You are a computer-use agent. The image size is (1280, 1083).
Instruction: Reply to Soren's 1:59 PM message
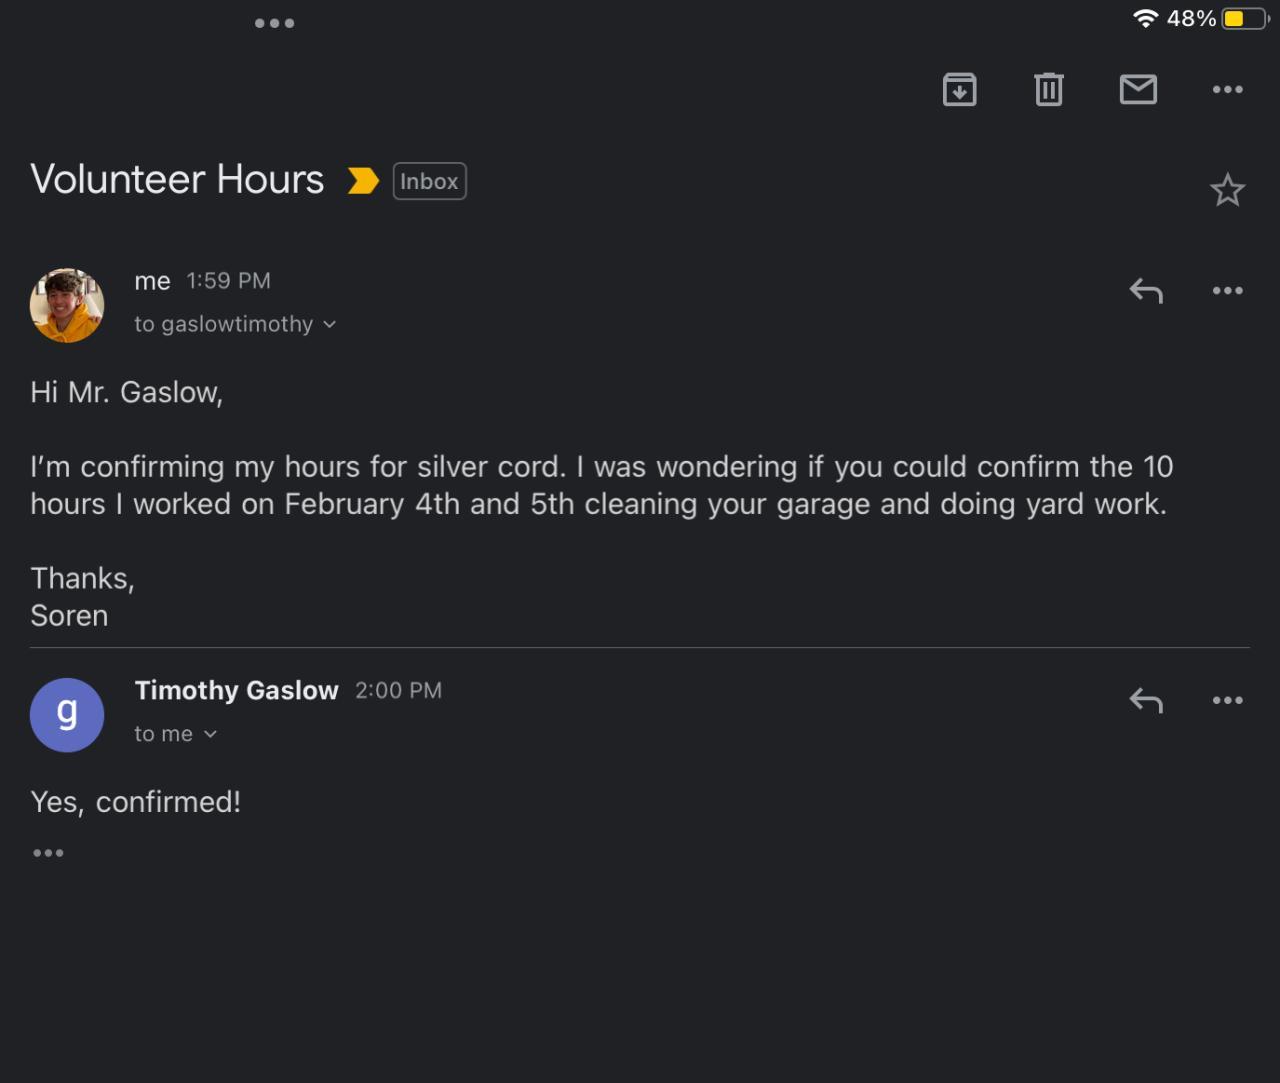point(1146,291)
